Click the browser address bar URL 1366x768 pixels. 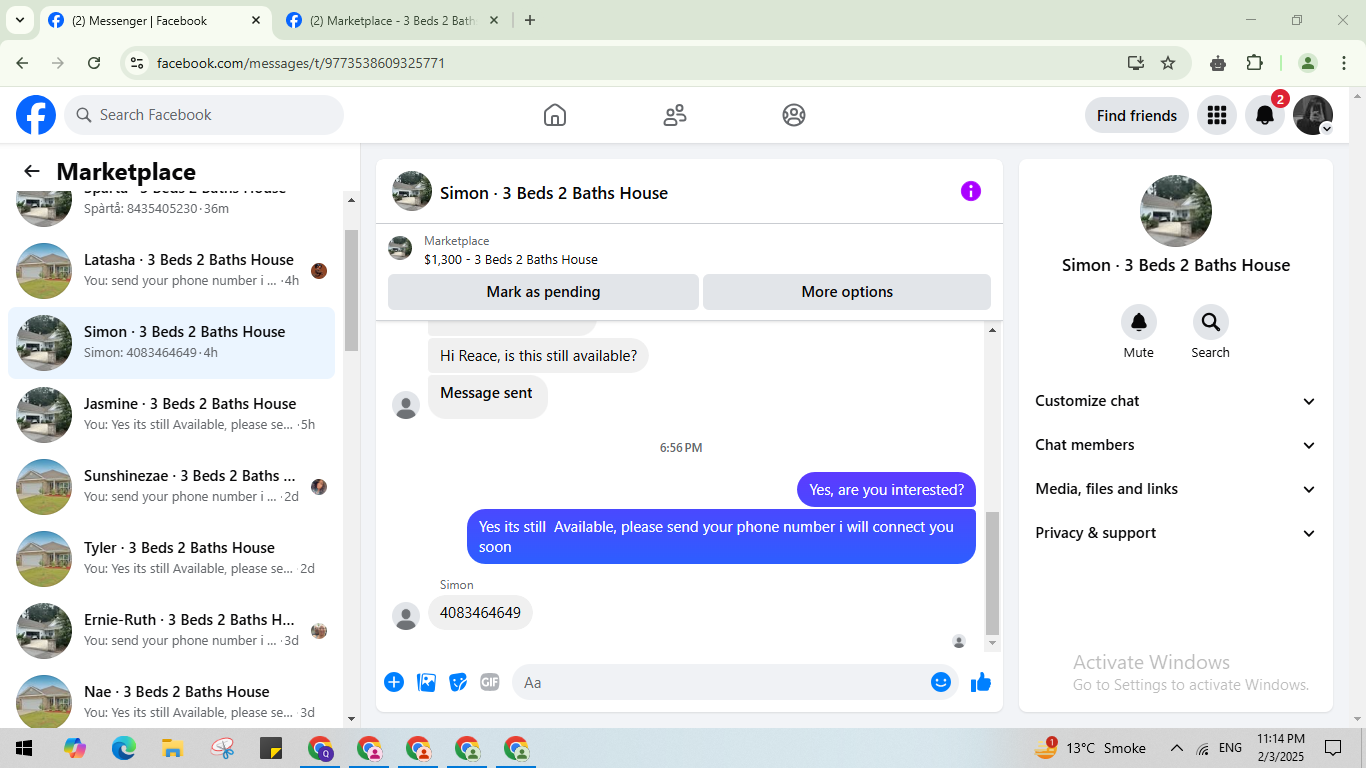point(301,63)
